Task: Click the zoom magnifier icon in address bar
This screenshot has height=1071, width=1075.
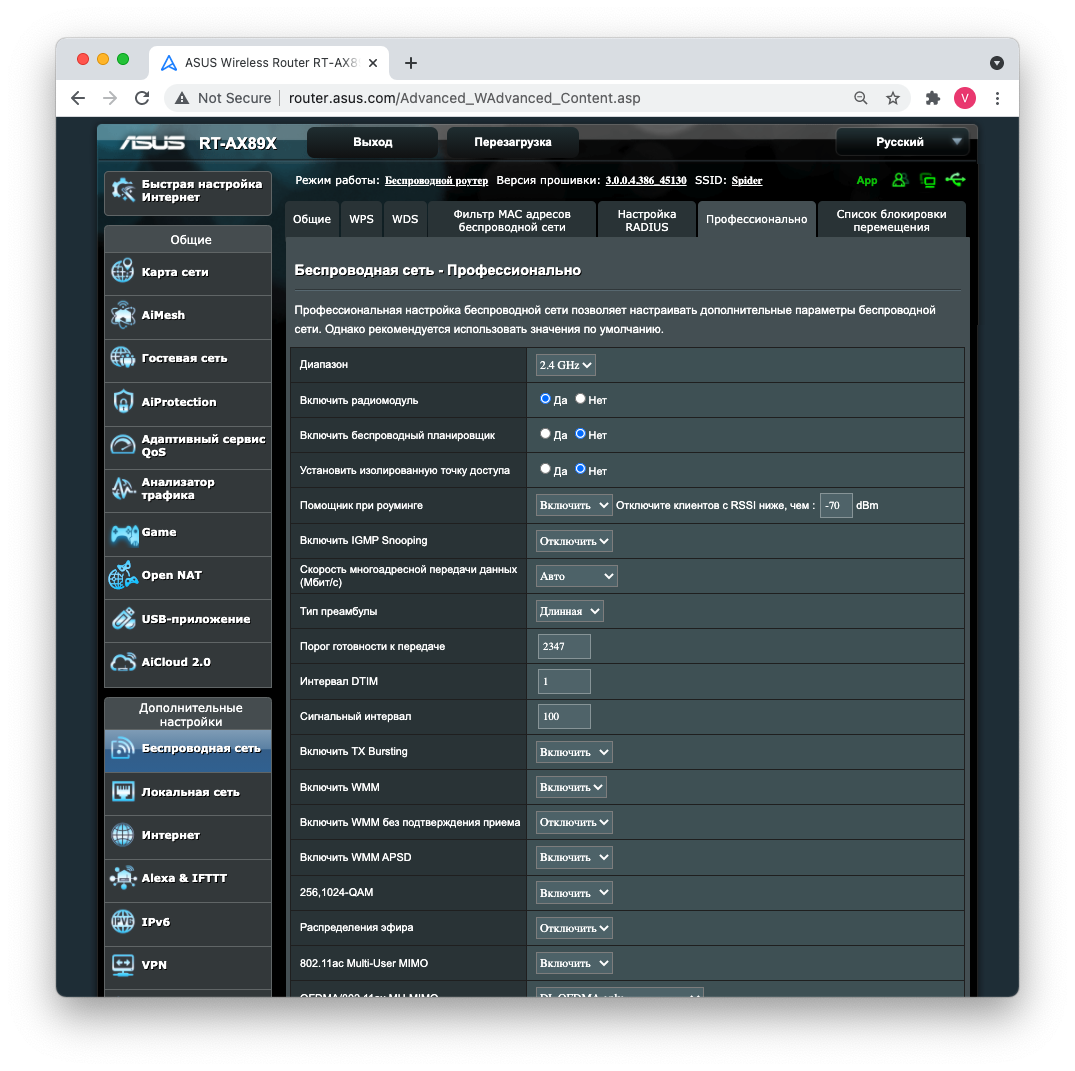Action: (860, 98)
